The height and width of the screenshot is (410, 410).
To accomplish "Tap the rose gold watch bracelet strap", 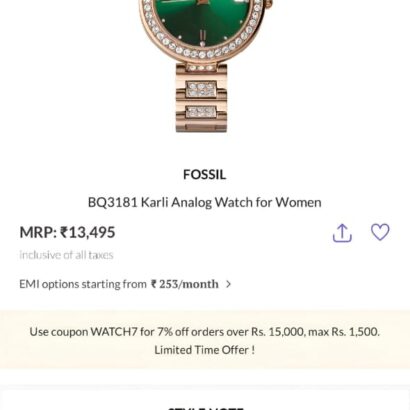I will pos(201,98).
